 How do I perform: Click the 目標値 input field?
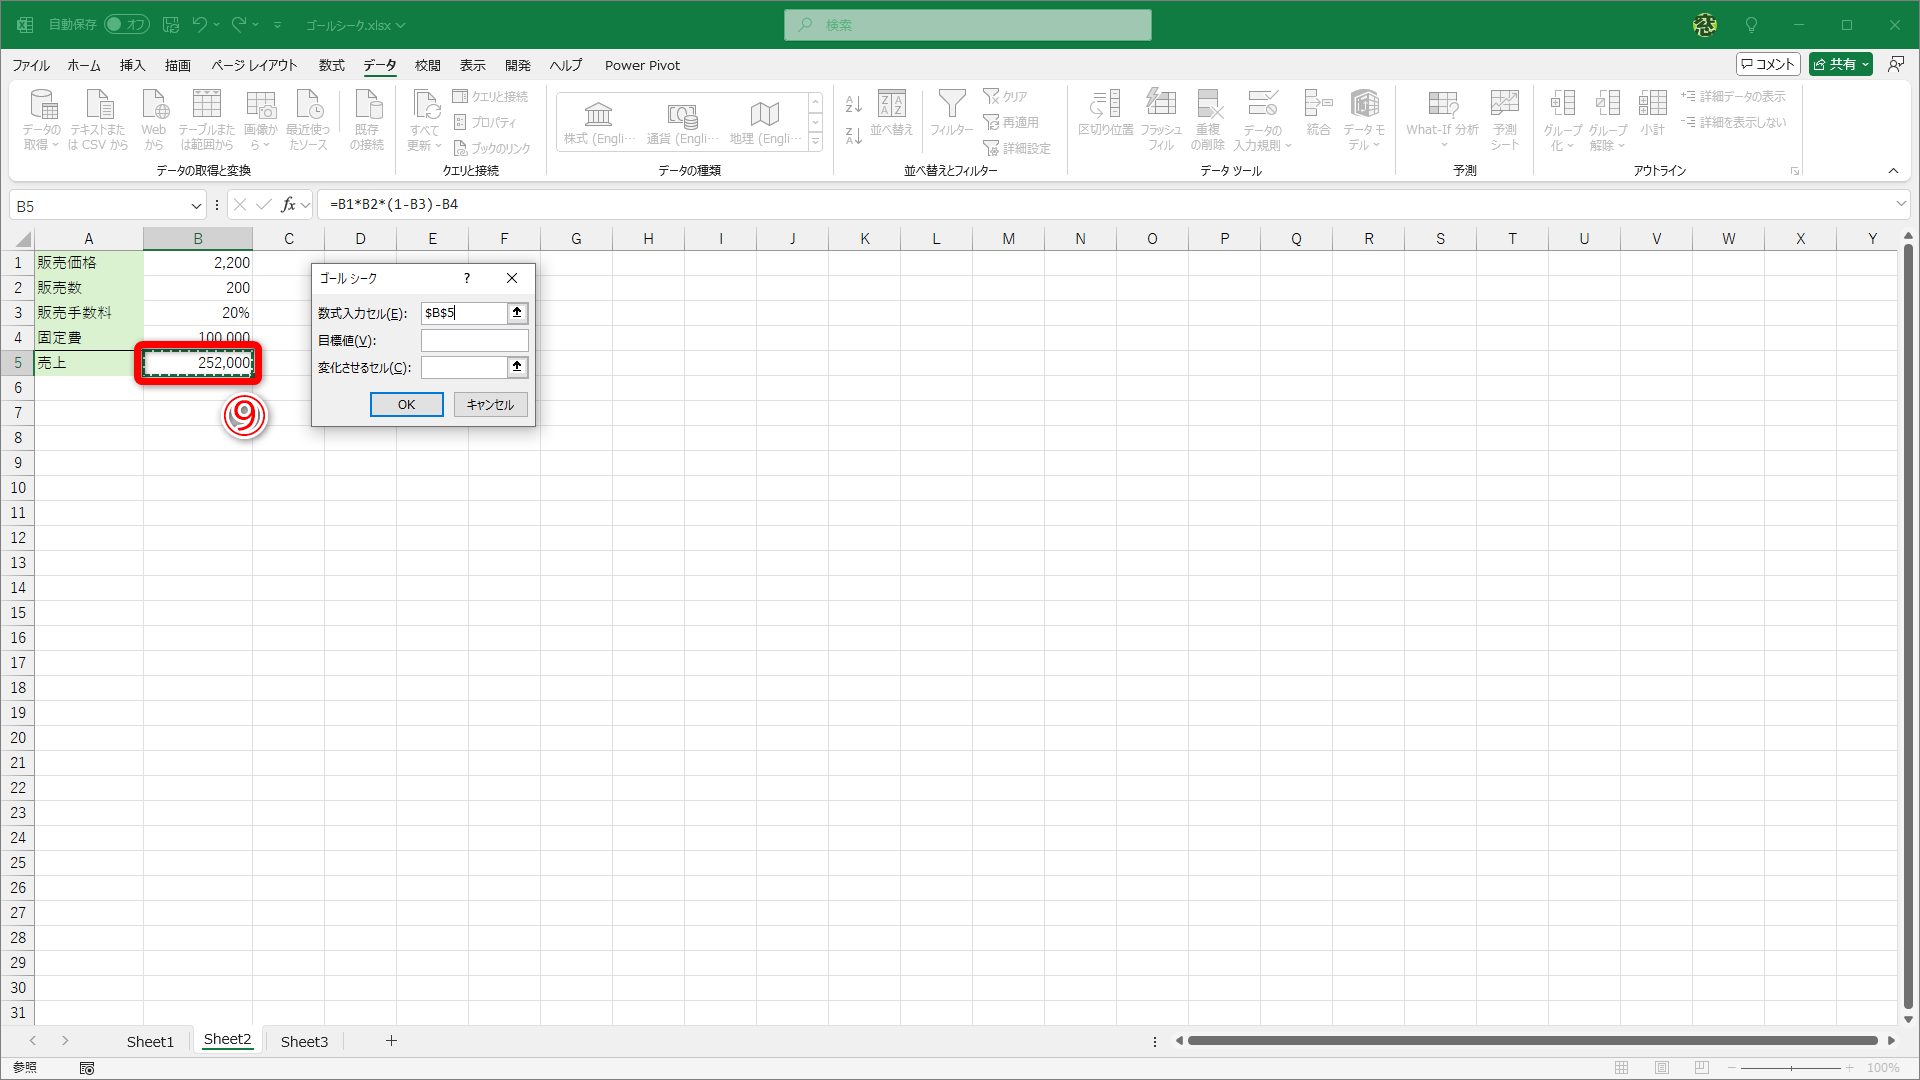(x=474, y=340)
